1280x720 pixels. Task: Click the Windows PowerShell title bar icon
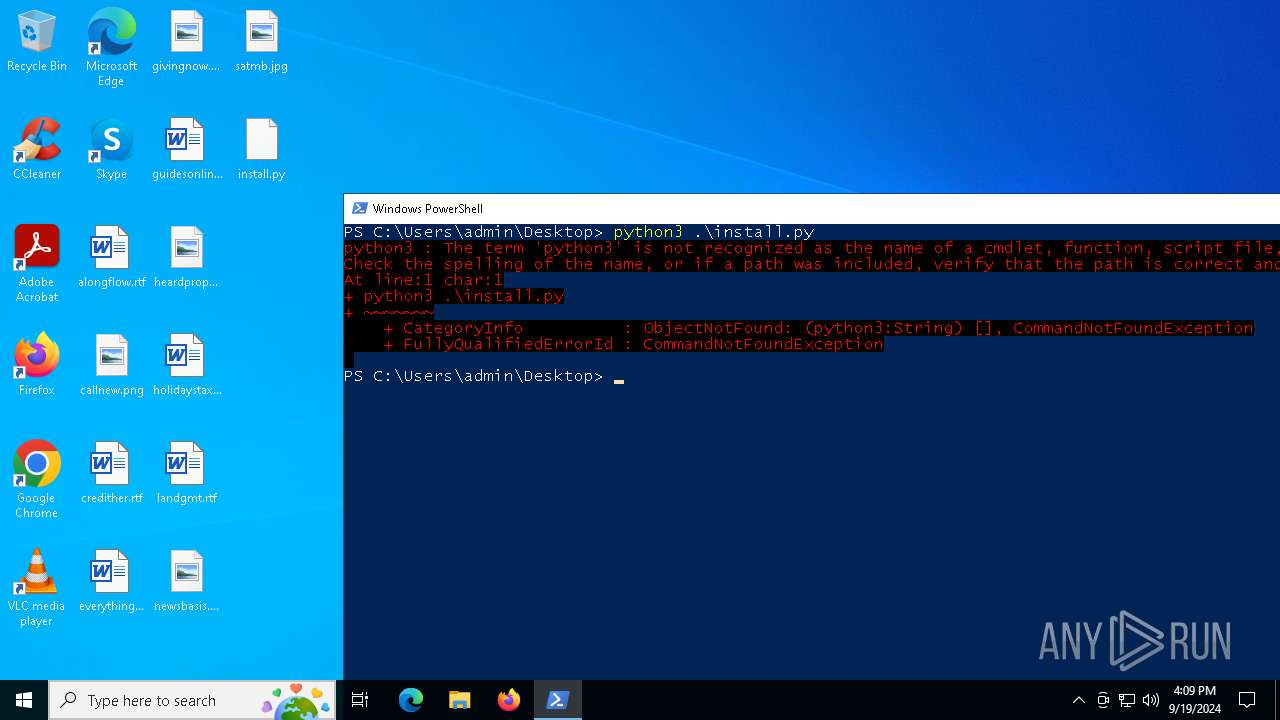[x=358, y=209]
